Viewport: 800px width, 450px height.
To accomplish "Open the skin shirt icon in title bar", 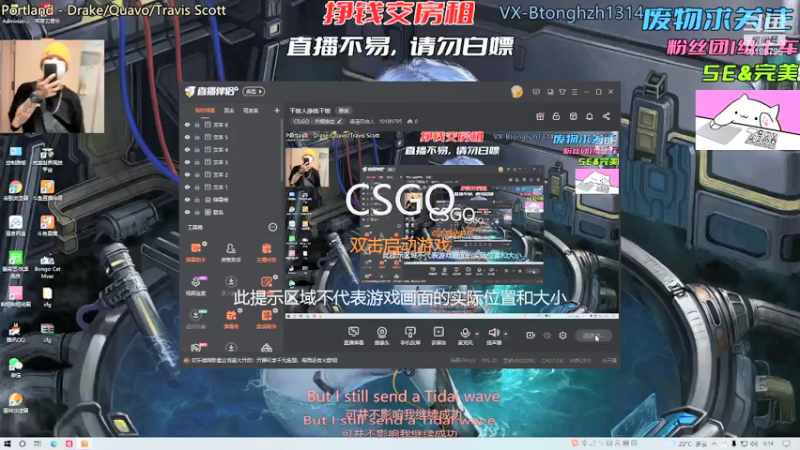I will pyautogui.click(x=562, y=92).
